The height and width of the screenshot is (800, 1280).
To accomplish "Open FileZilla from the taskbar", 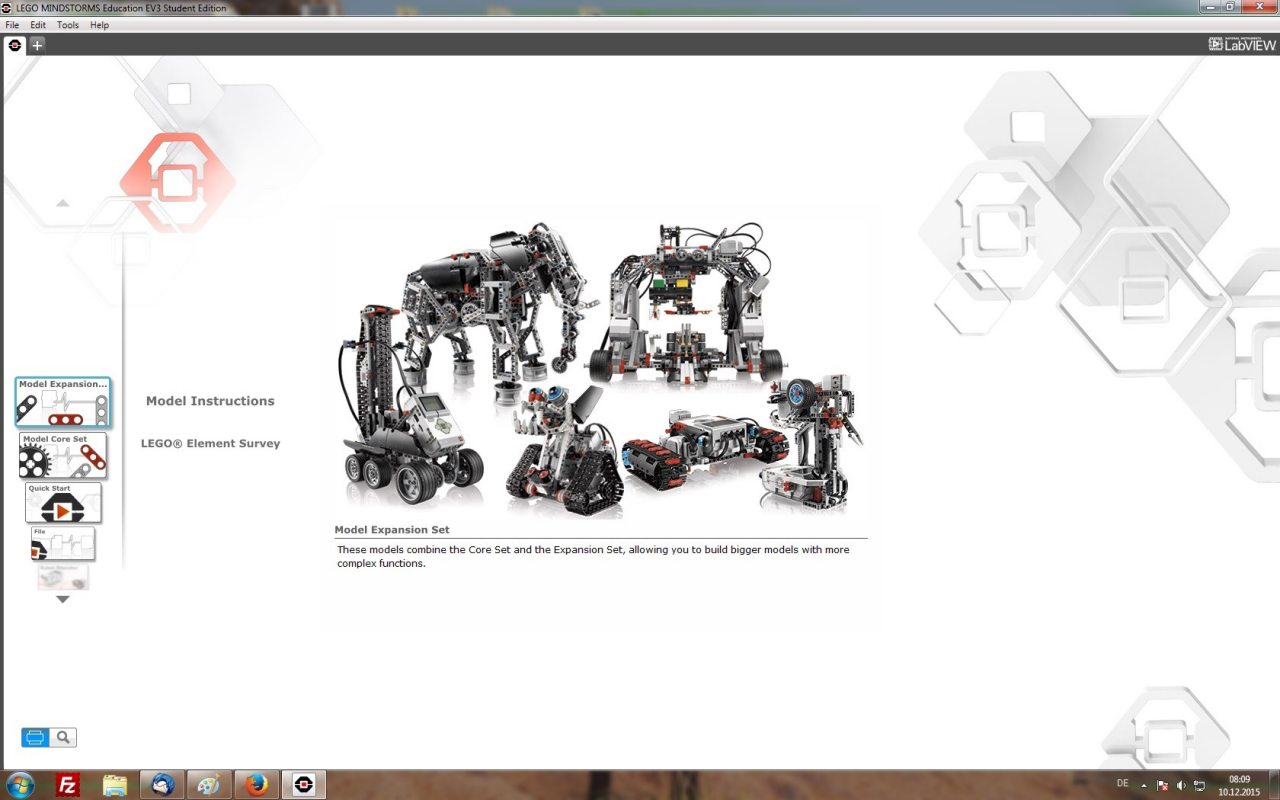I will [68, 785].
